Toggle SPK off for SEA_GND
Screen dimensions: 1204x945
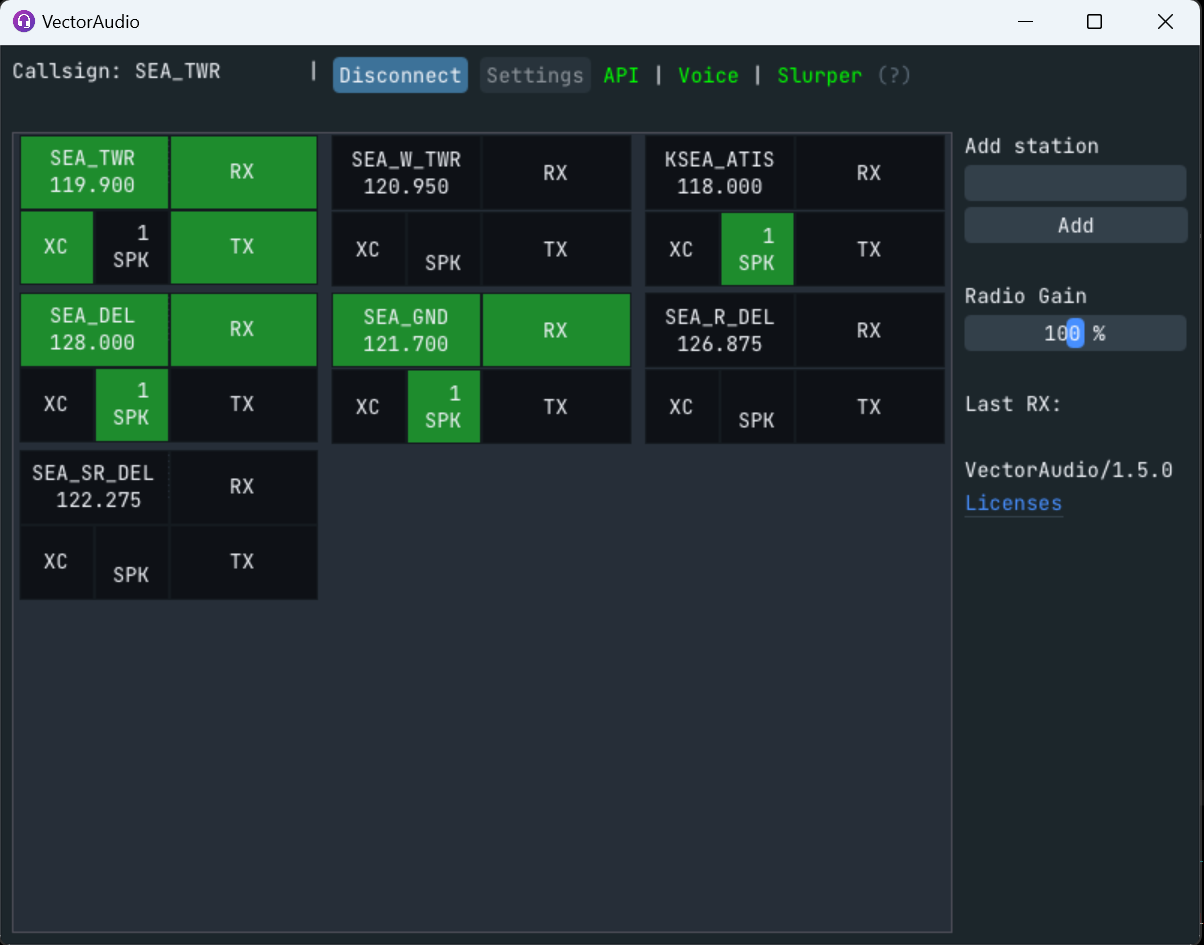pos(444,406)
